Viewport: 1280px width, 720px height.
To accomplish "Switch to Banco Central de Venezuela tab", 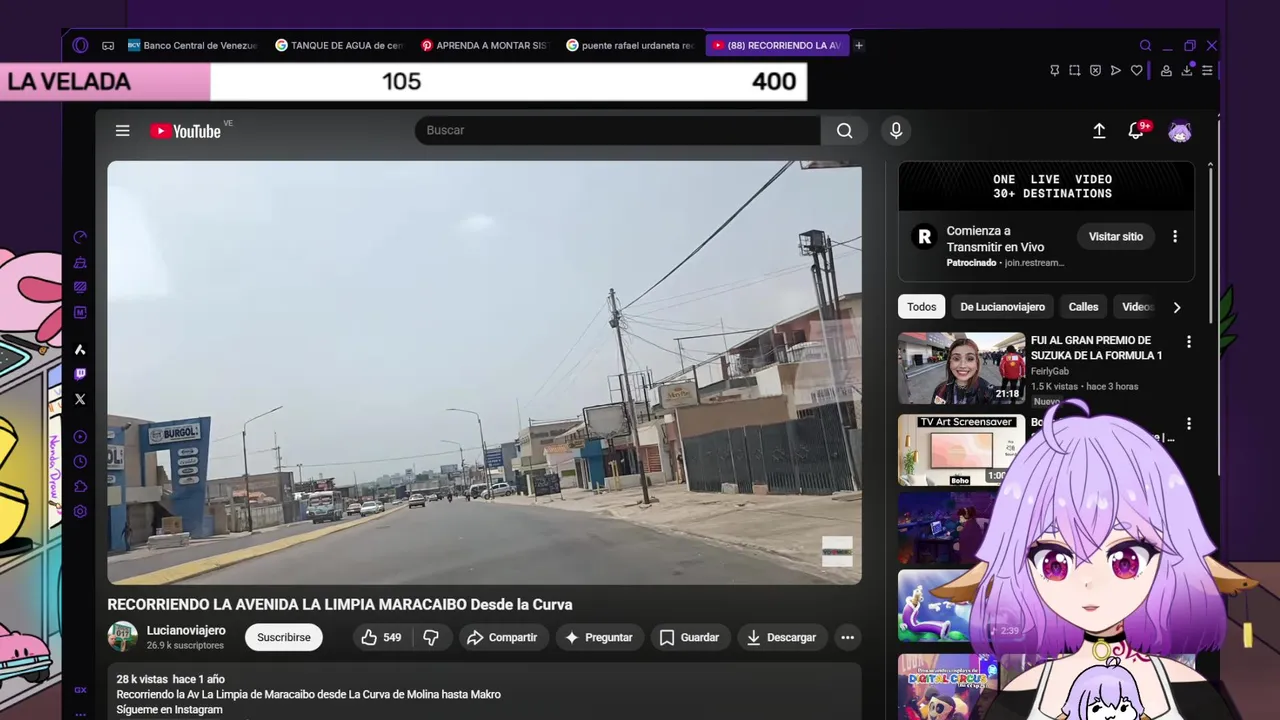I will point(193,45).
